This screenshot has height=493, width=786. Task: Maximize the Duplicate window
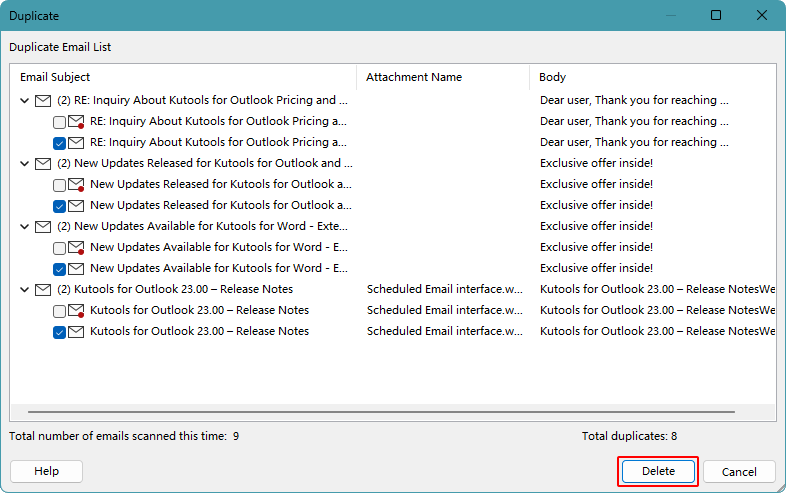(x=716, y=16)
